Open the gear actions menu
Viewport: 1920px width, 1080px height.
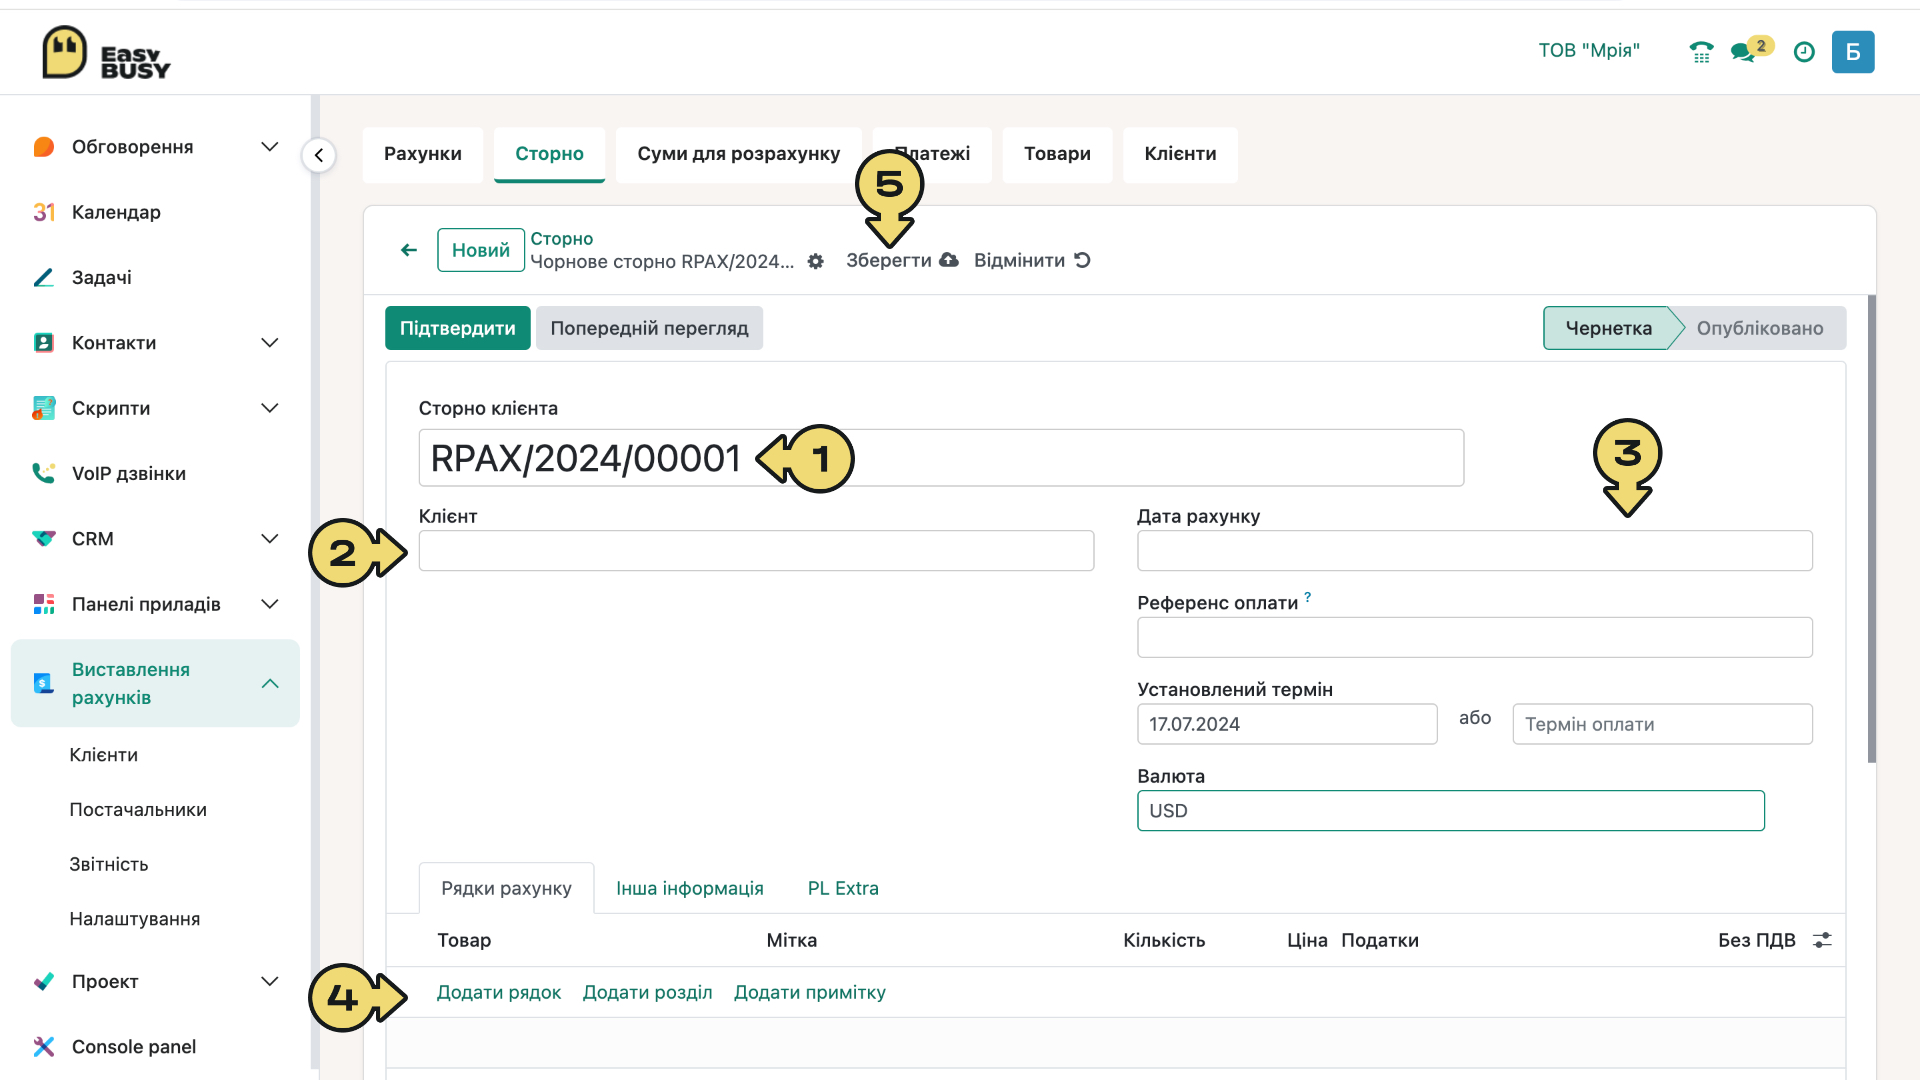coord(816,261)
